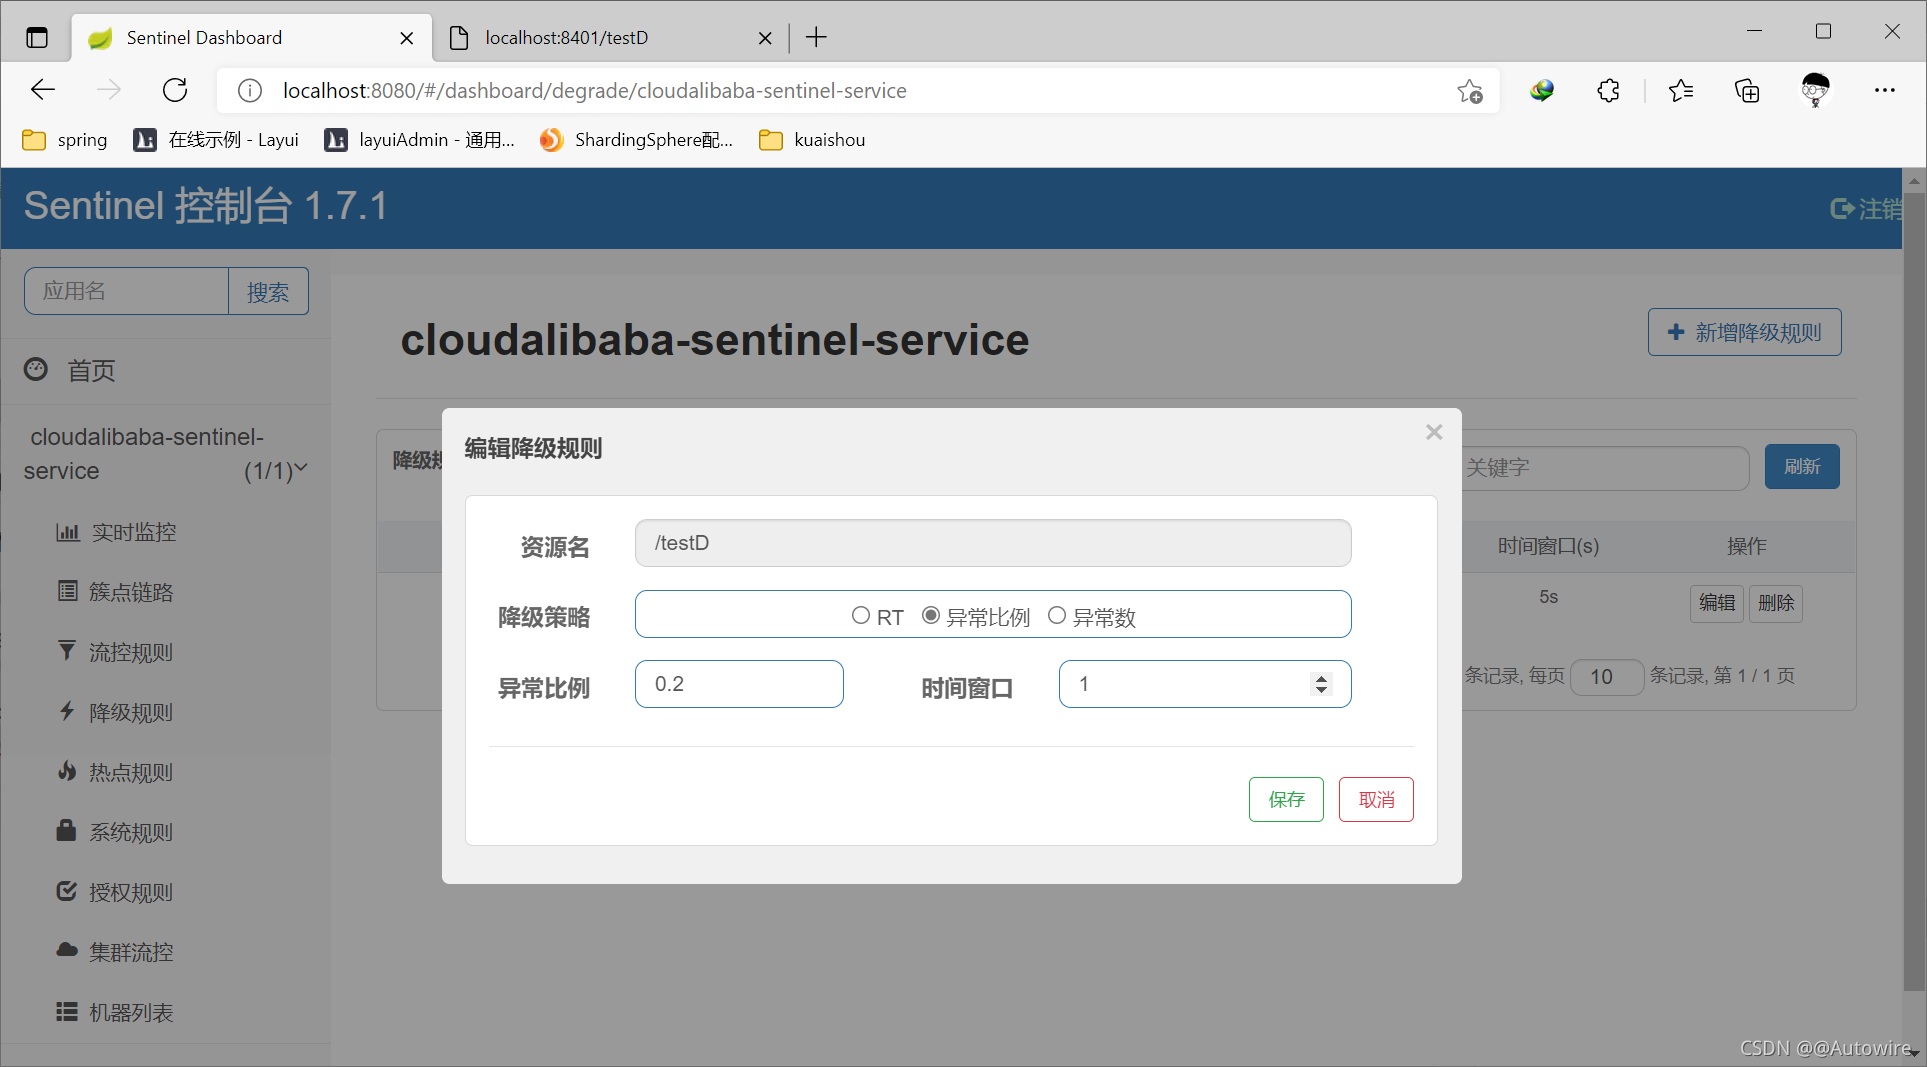Click the 热点规则 flame icon
Image resolution: width=1927 pixels, height=1067 pixels.
tap(67, 771)
